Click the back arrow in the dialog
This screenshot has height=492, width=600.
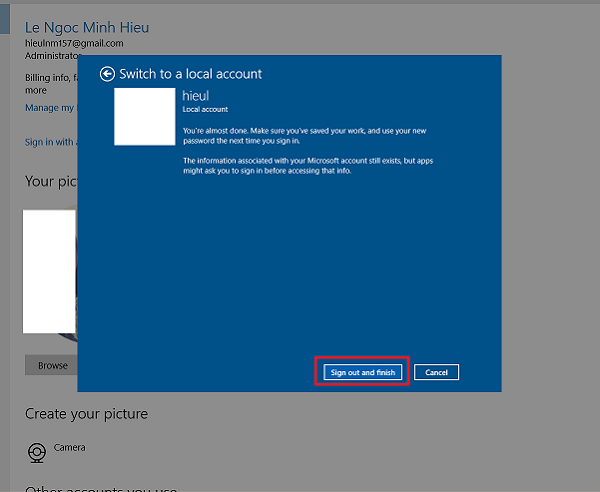point(107,74)
